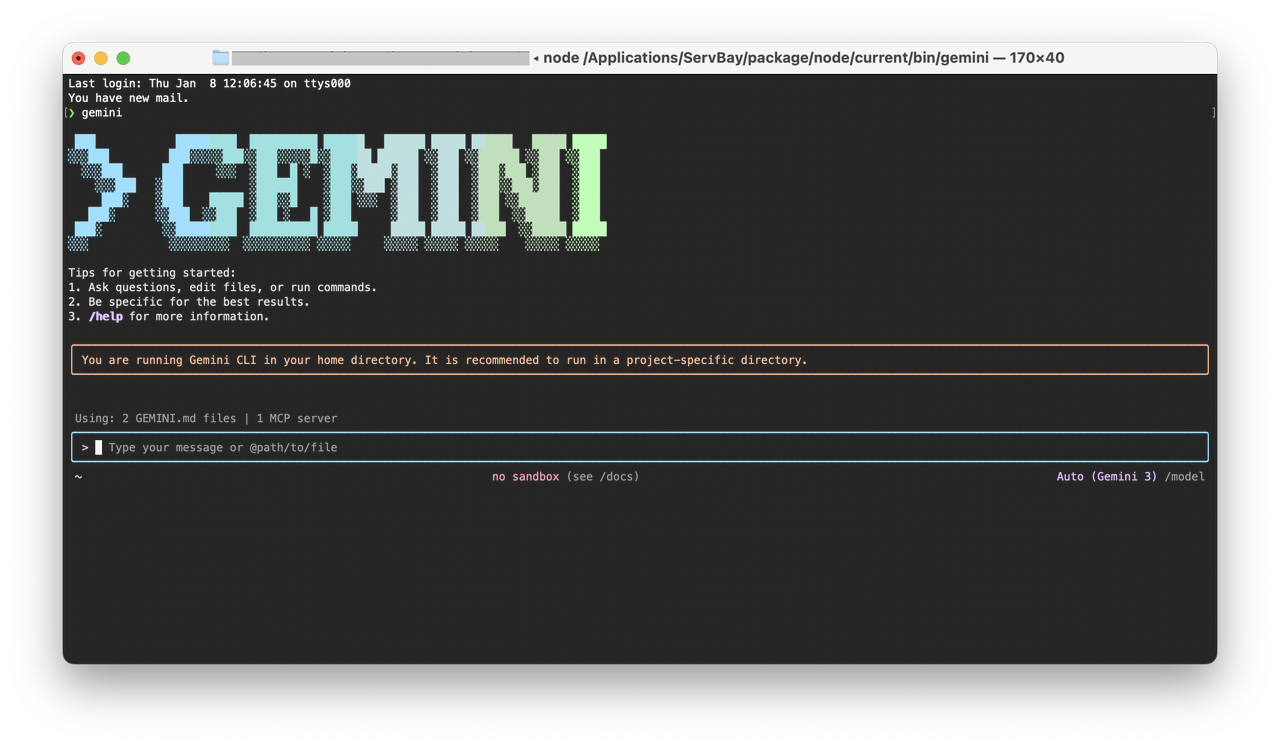
Task: Click 'Tips for getting started:' heading
Action: point(152,272)
